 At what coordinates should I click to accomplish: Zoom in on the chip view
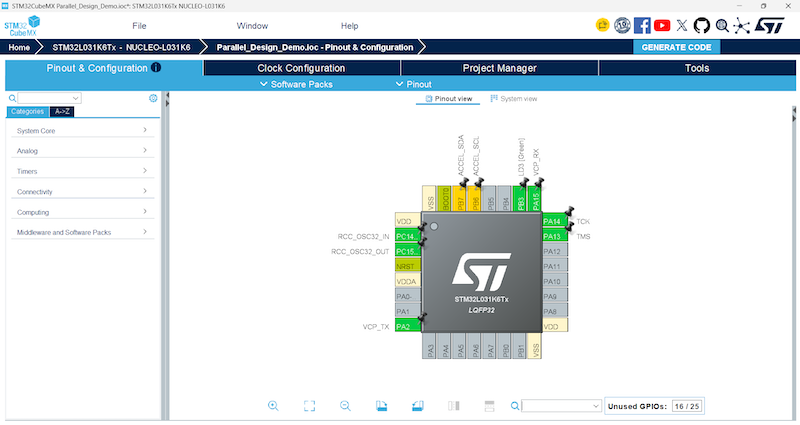click(273, 406)
